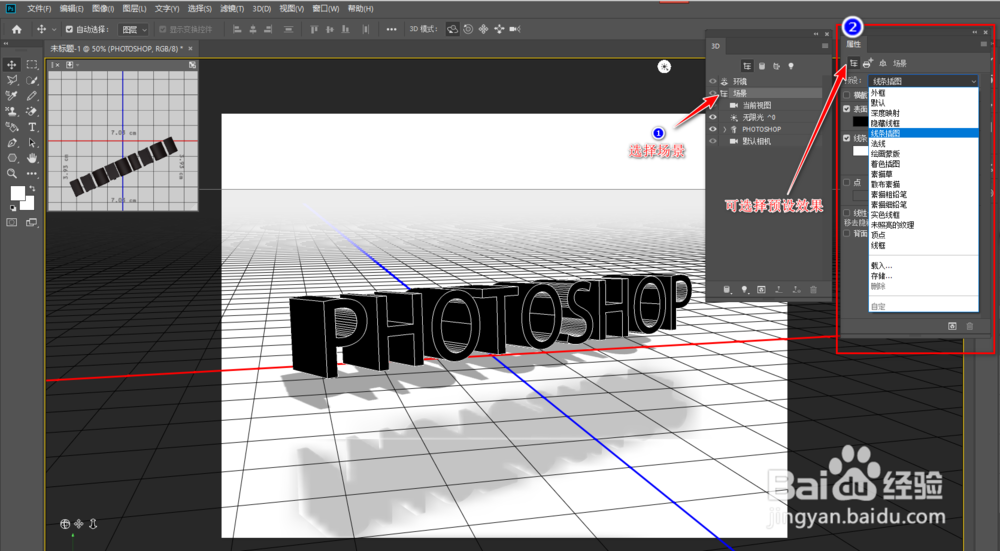Filter 3D panel by meshes
This screenshot has width=1000, height=551.
pos(761,66)
